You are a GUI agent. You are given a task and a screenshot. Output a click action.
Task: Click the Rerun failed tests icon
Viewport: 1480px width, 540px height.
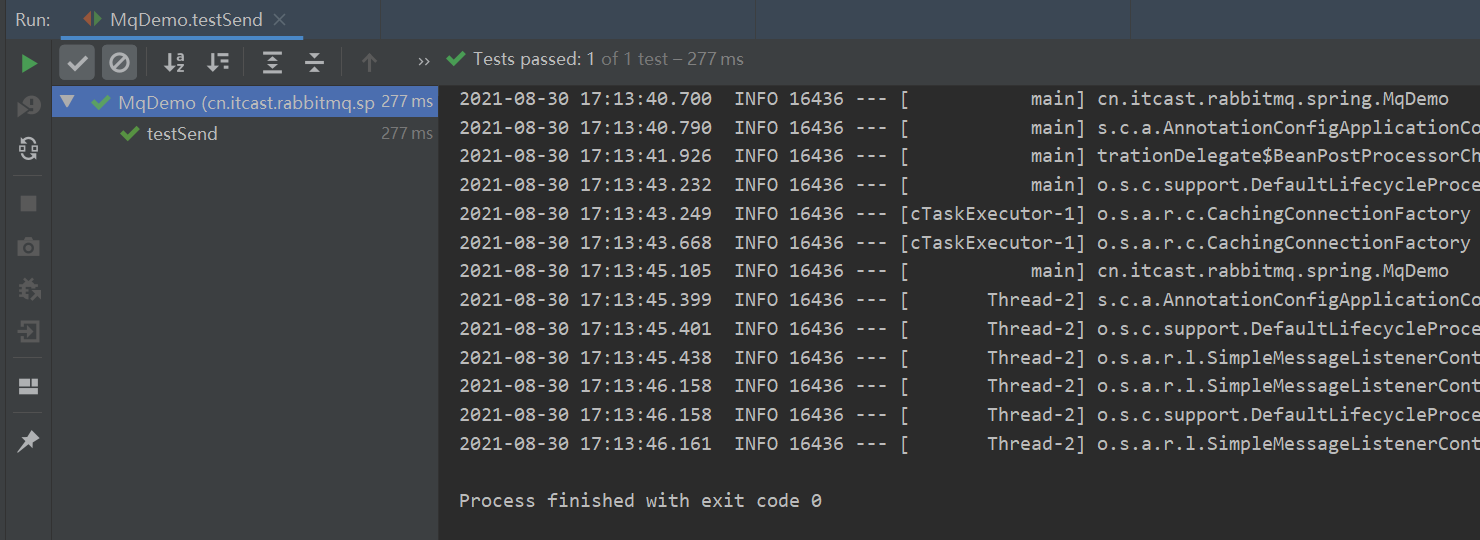click(29, 106)
